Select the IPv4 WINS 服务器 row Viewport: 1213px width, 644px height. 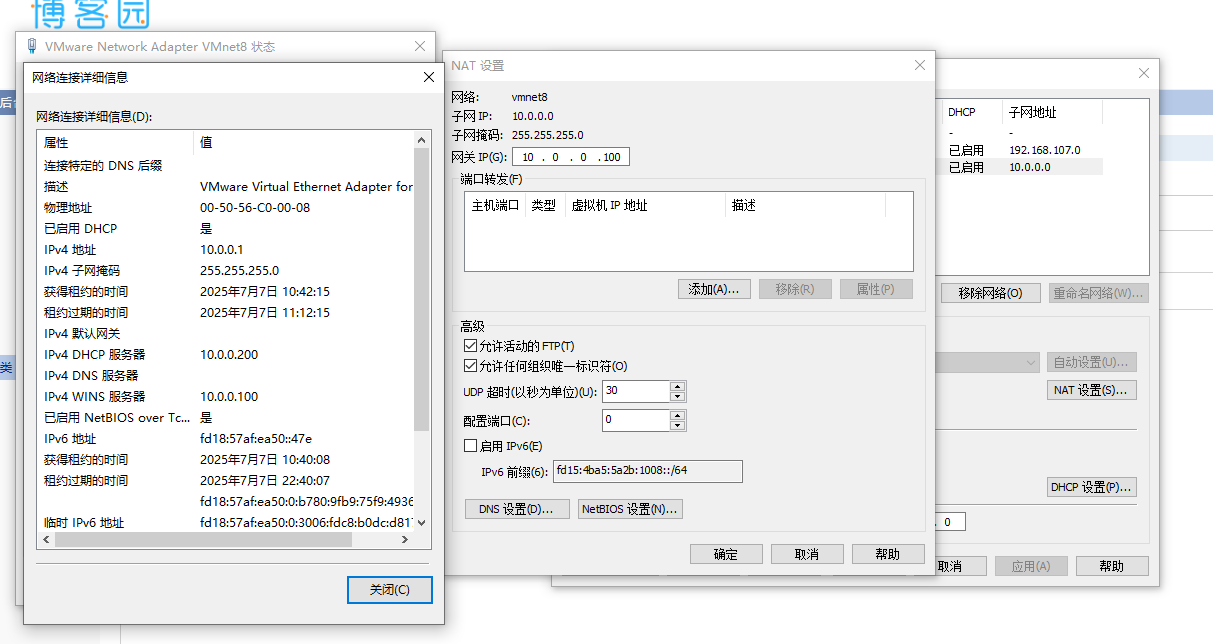(x=225, y=396)
